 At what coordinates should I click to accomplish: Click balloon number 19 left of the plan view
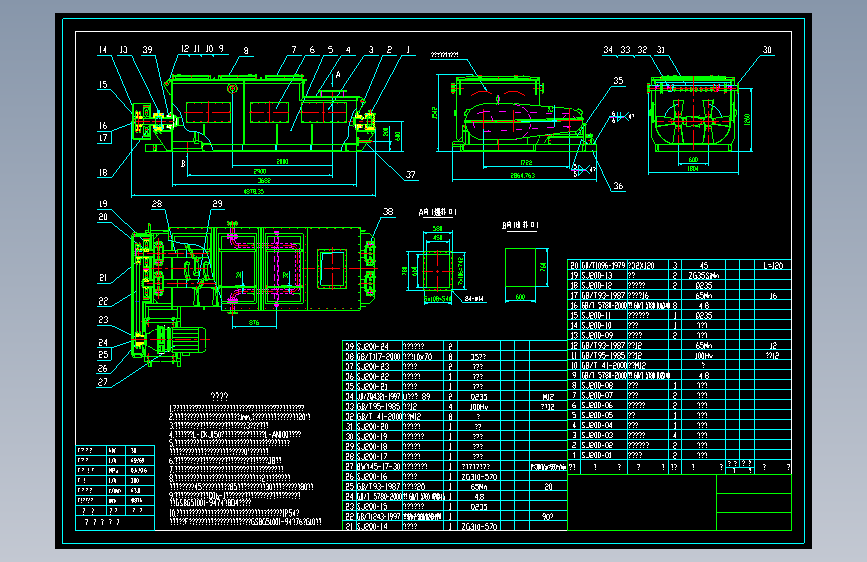[x=103, y=204]
